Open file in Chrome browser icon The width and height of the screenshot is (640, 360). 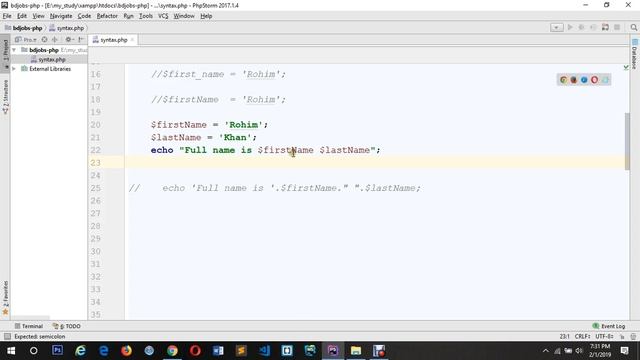[564, 80]
